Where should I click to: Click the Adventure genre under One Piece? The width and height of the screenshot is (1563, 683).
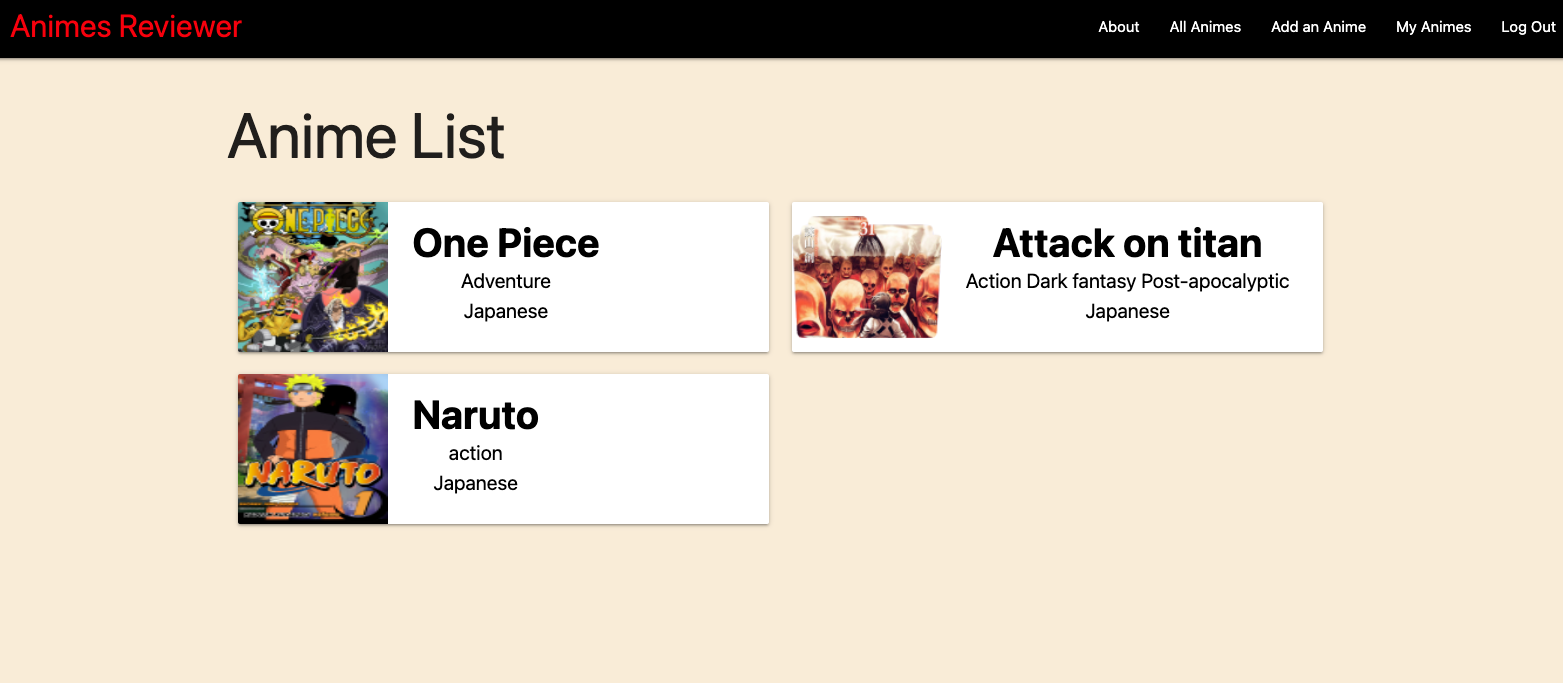505,281
